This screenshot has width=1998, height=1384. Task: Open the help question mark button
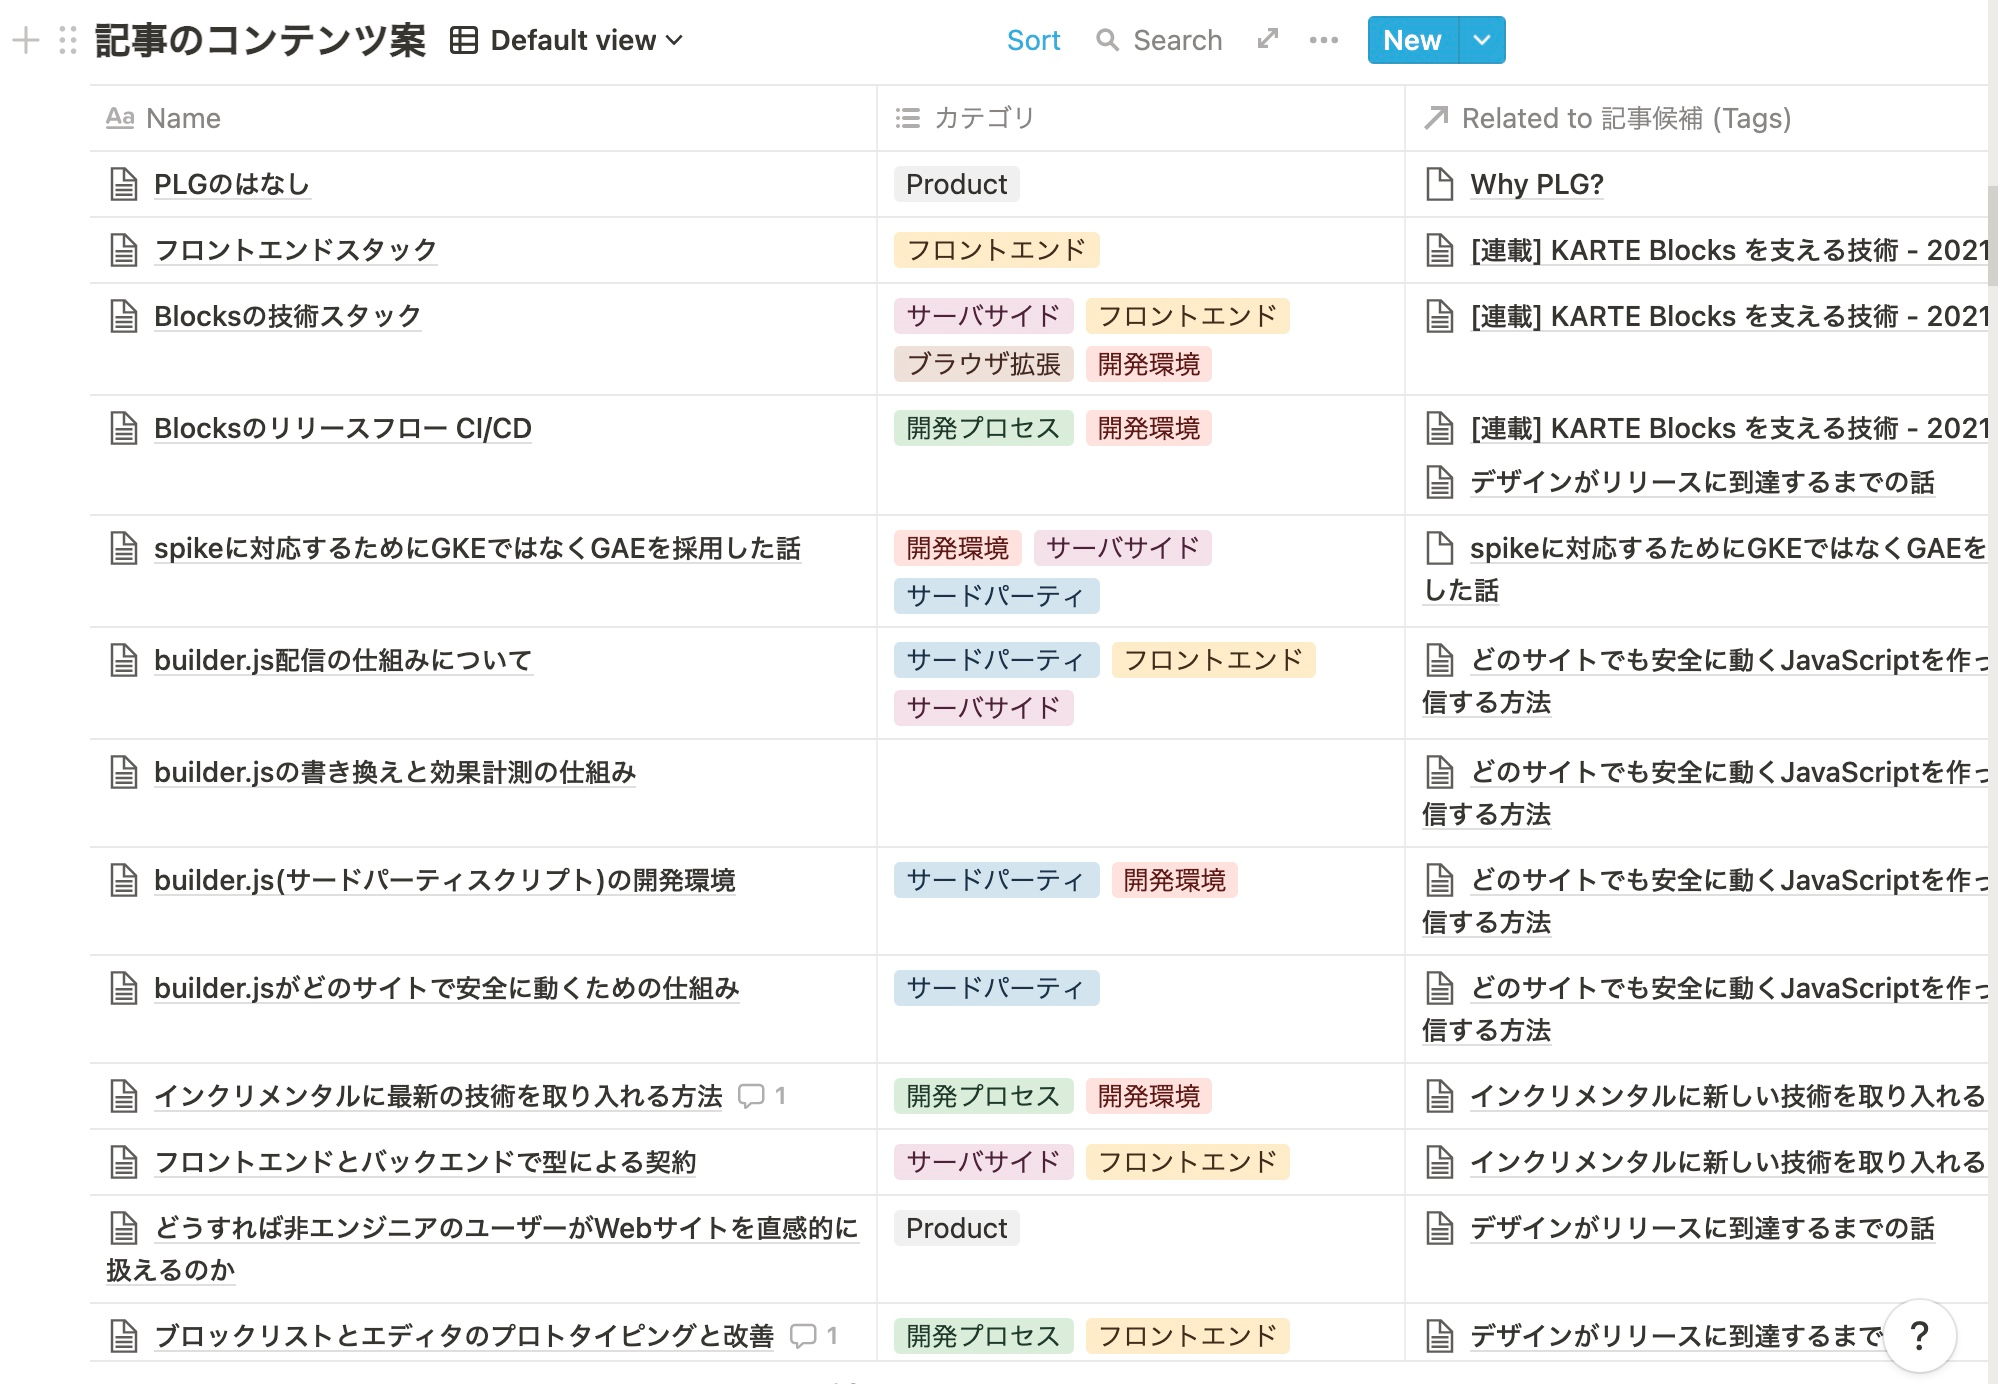point(1918,1336)
